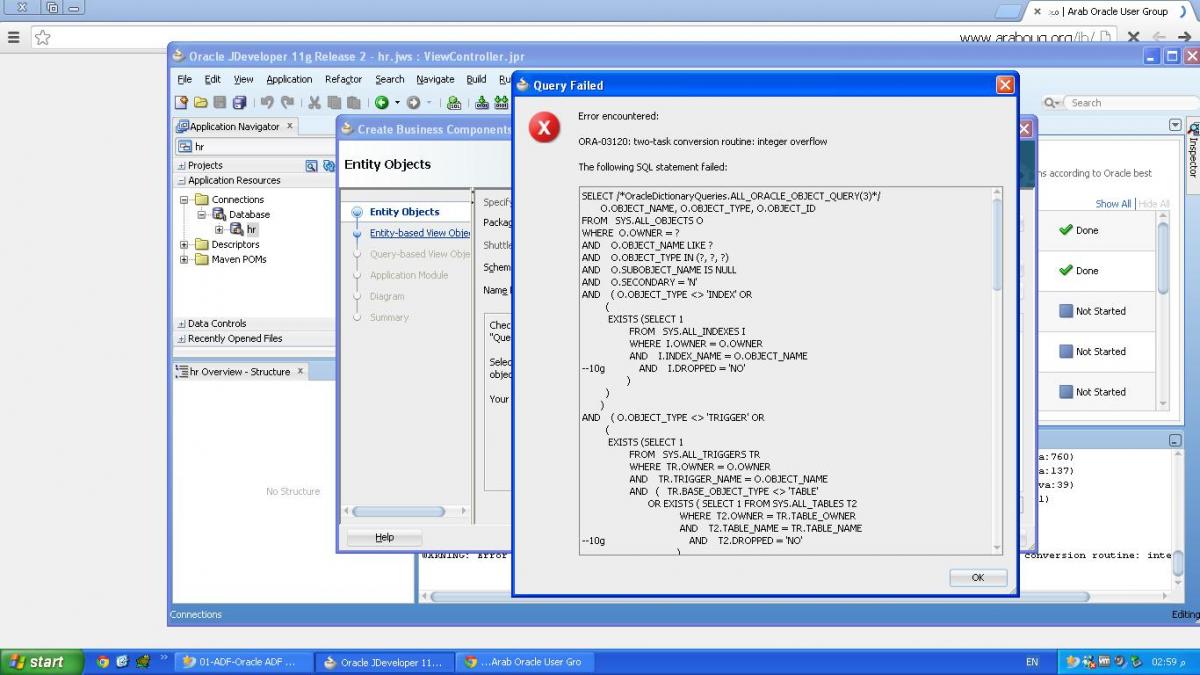Viewport: 1200px width, 675px height.
Task: Click the Save All toolbar icon
Action: (239, 102)
